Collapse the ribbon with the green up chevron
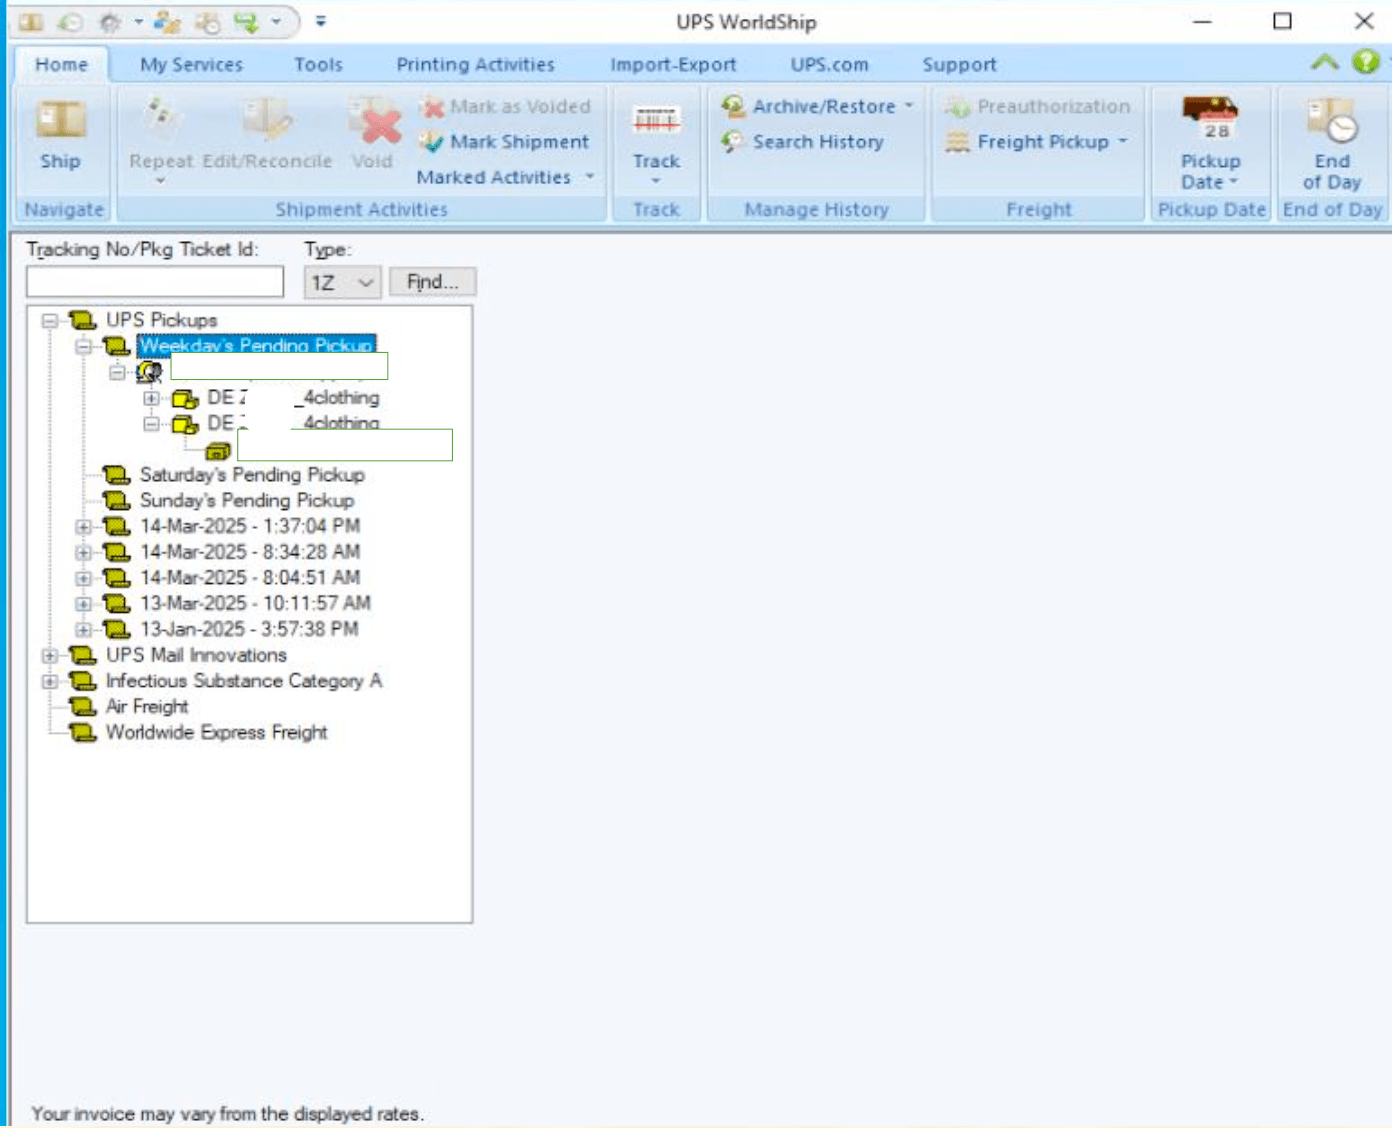Screen dimensions: 1392x1128 tap(1325, 62)
